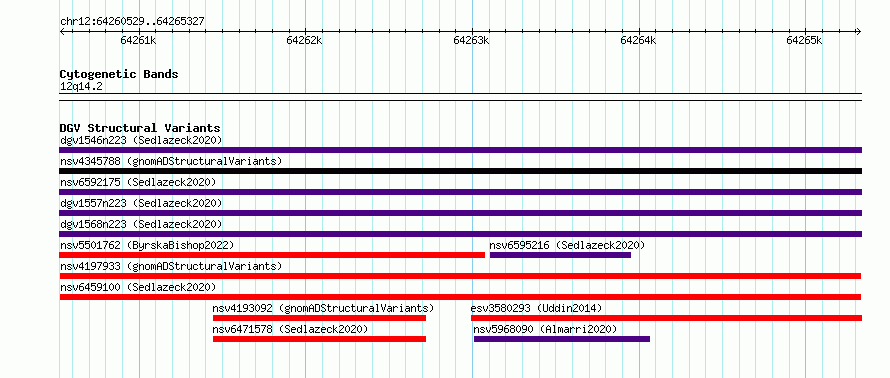This screenshot has height=378, width=890.
Task: Click the purple bar of dgv1568n223
Action: pyautogui.click(x=460, y=234)
